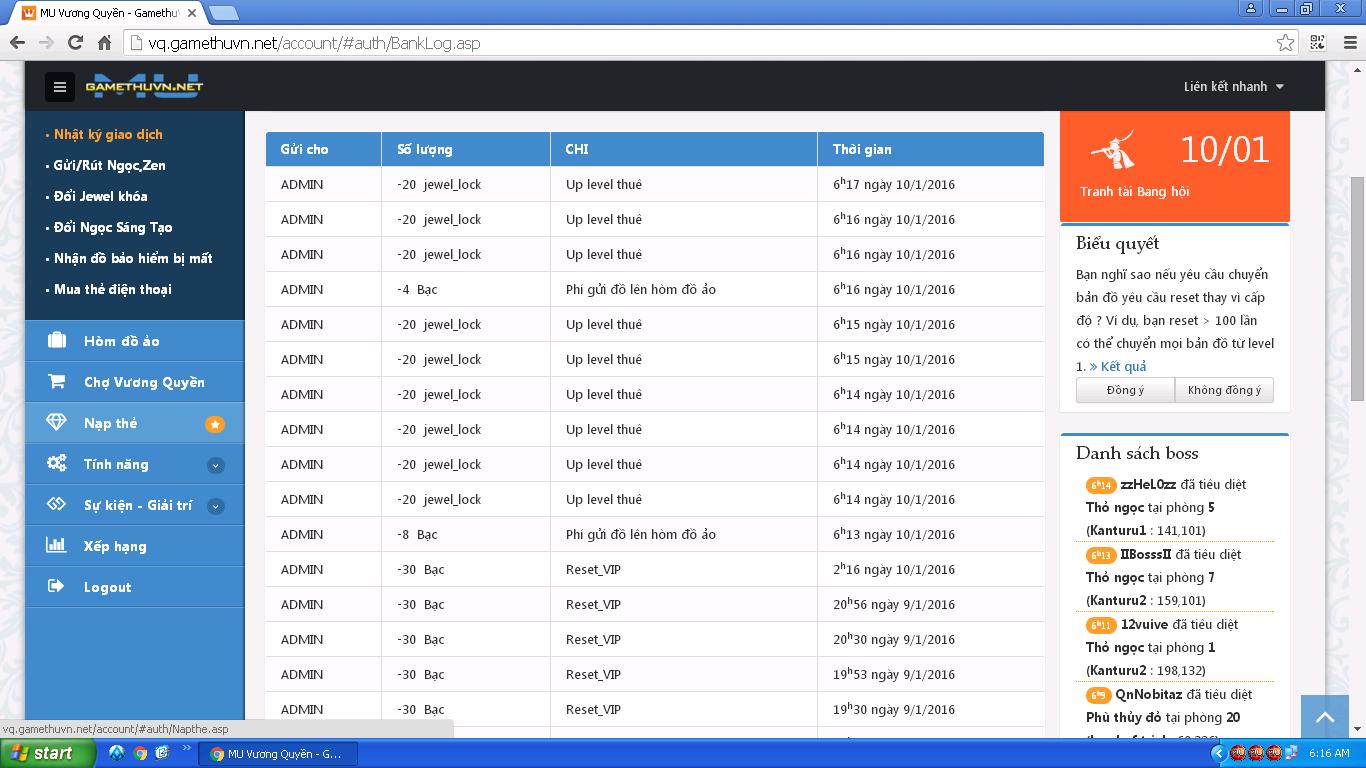Vote Không đồng ý in the poll
Screen dimensions: 1366x768
click(1224, 390)
